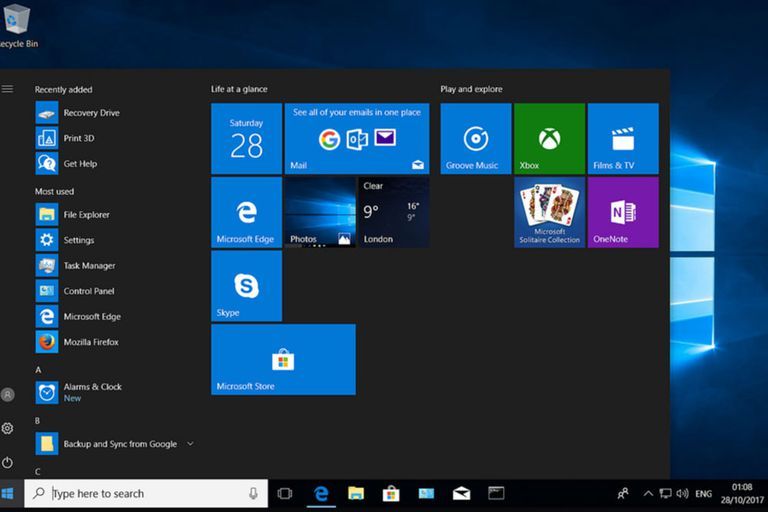Viewport: 768px width, 512px height.
Task: Expand Backup and Sync from Google folder
Action: [x=190, y=444]
